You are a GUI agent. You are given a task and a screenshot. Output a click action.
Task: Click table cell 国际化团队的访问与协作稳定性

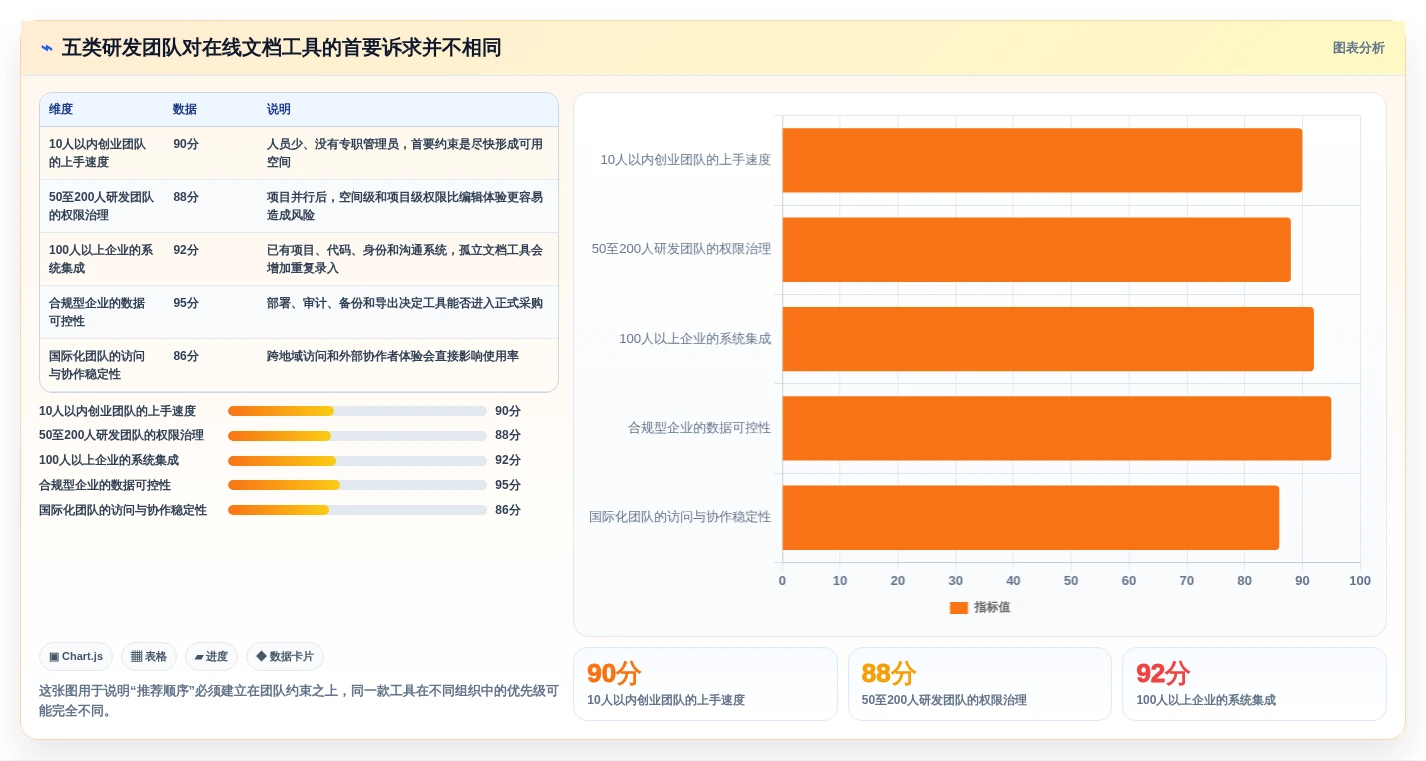pyautogui.click(x=100, y=365)
